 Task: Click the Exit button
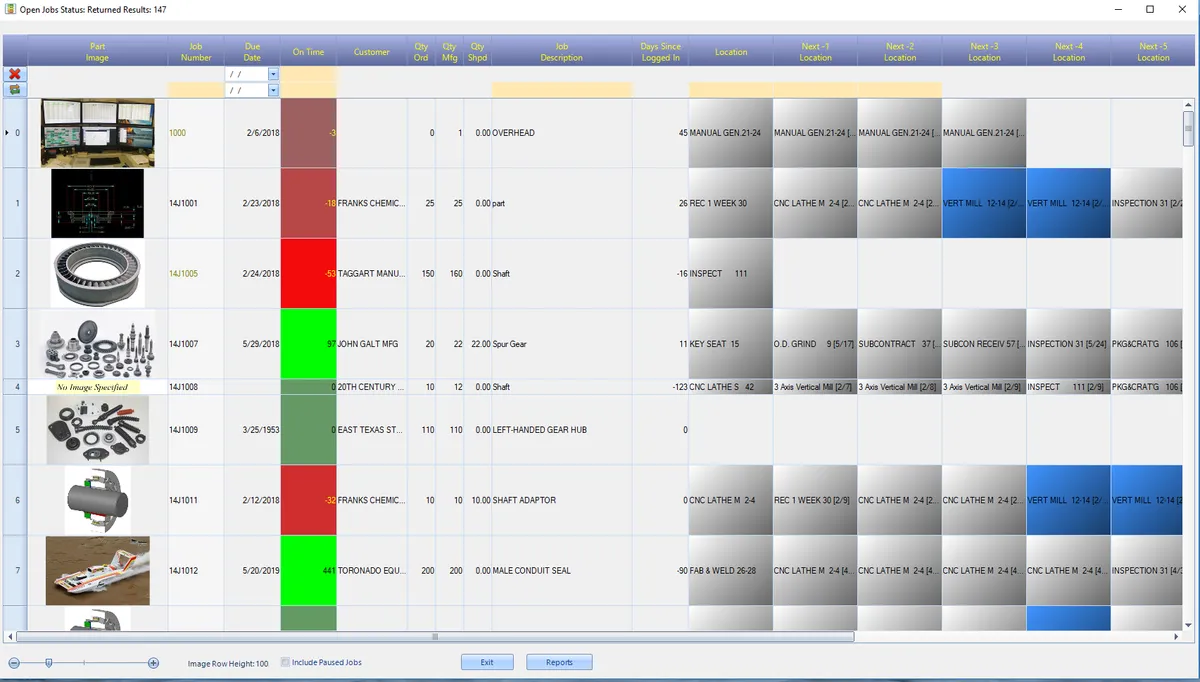(x=487, y=662)
